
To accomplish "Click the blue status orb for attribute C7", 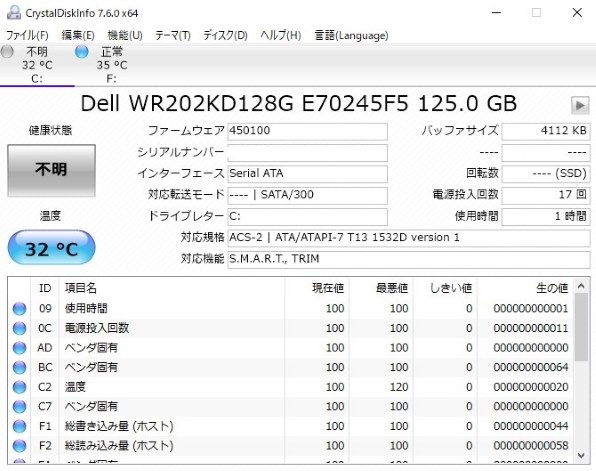I will point(19,407).
